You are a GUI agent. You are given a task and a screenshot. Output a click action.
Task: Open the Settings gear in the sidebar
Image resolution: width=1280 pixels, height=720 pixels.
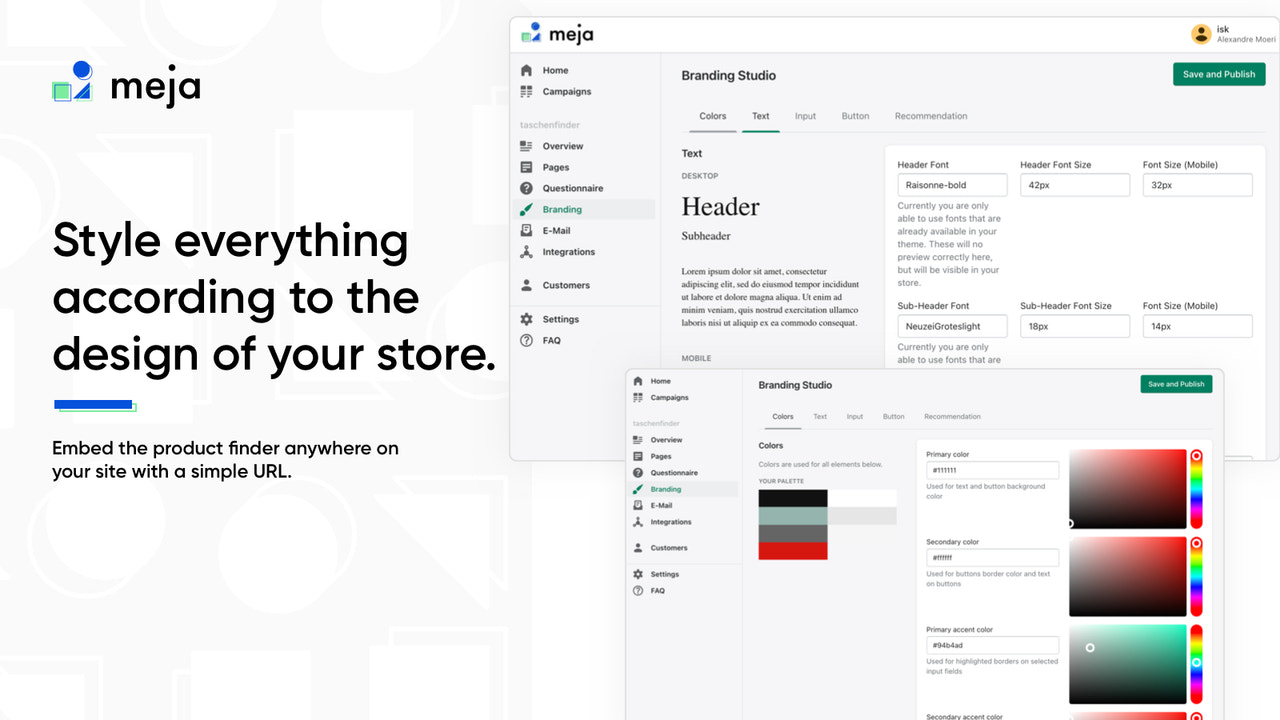coord(528,319)
